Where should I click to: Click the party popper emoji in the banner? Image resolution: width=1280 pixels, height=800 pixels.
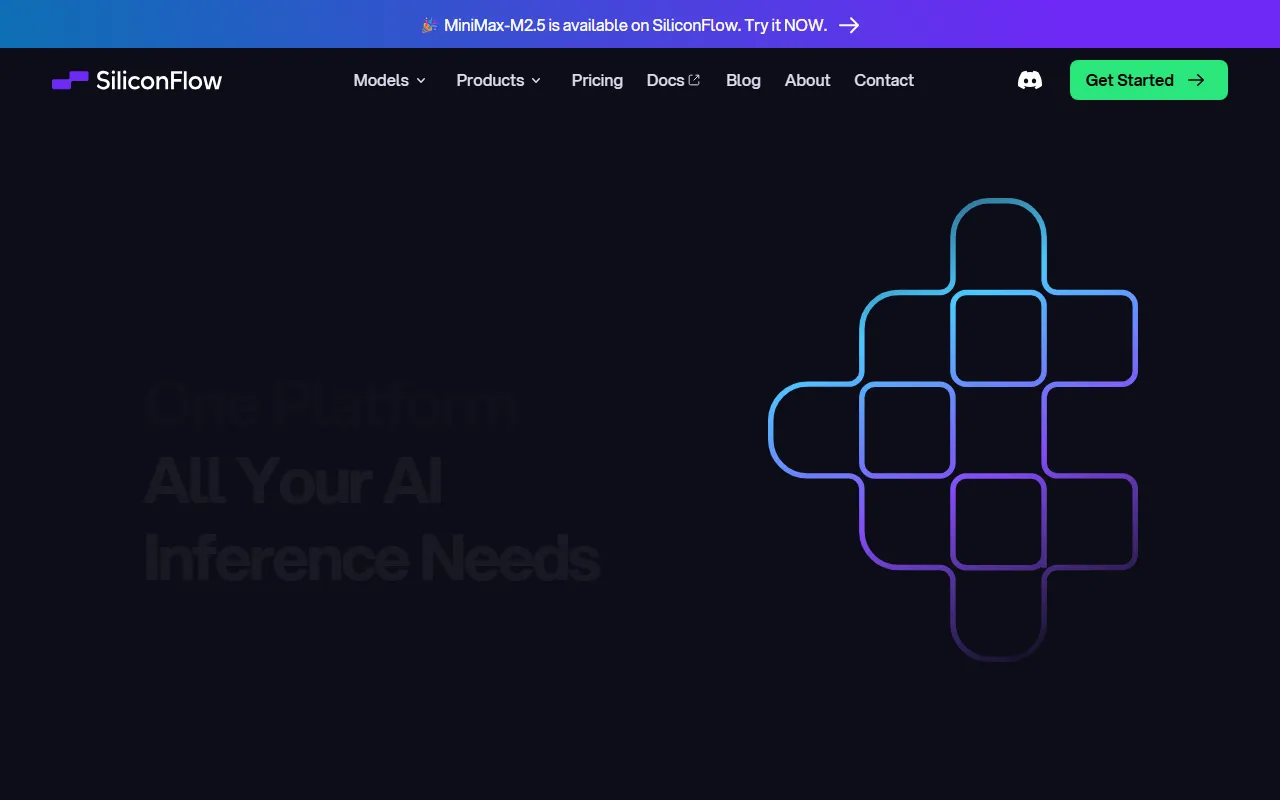click(x=429, y=25)
